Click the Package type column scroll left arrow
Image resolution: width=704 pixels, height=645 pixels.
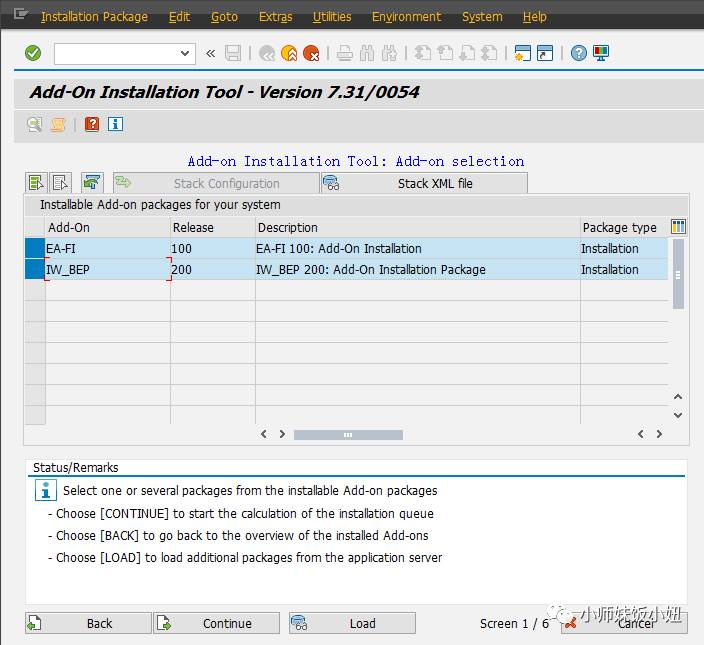click(641, 434)
